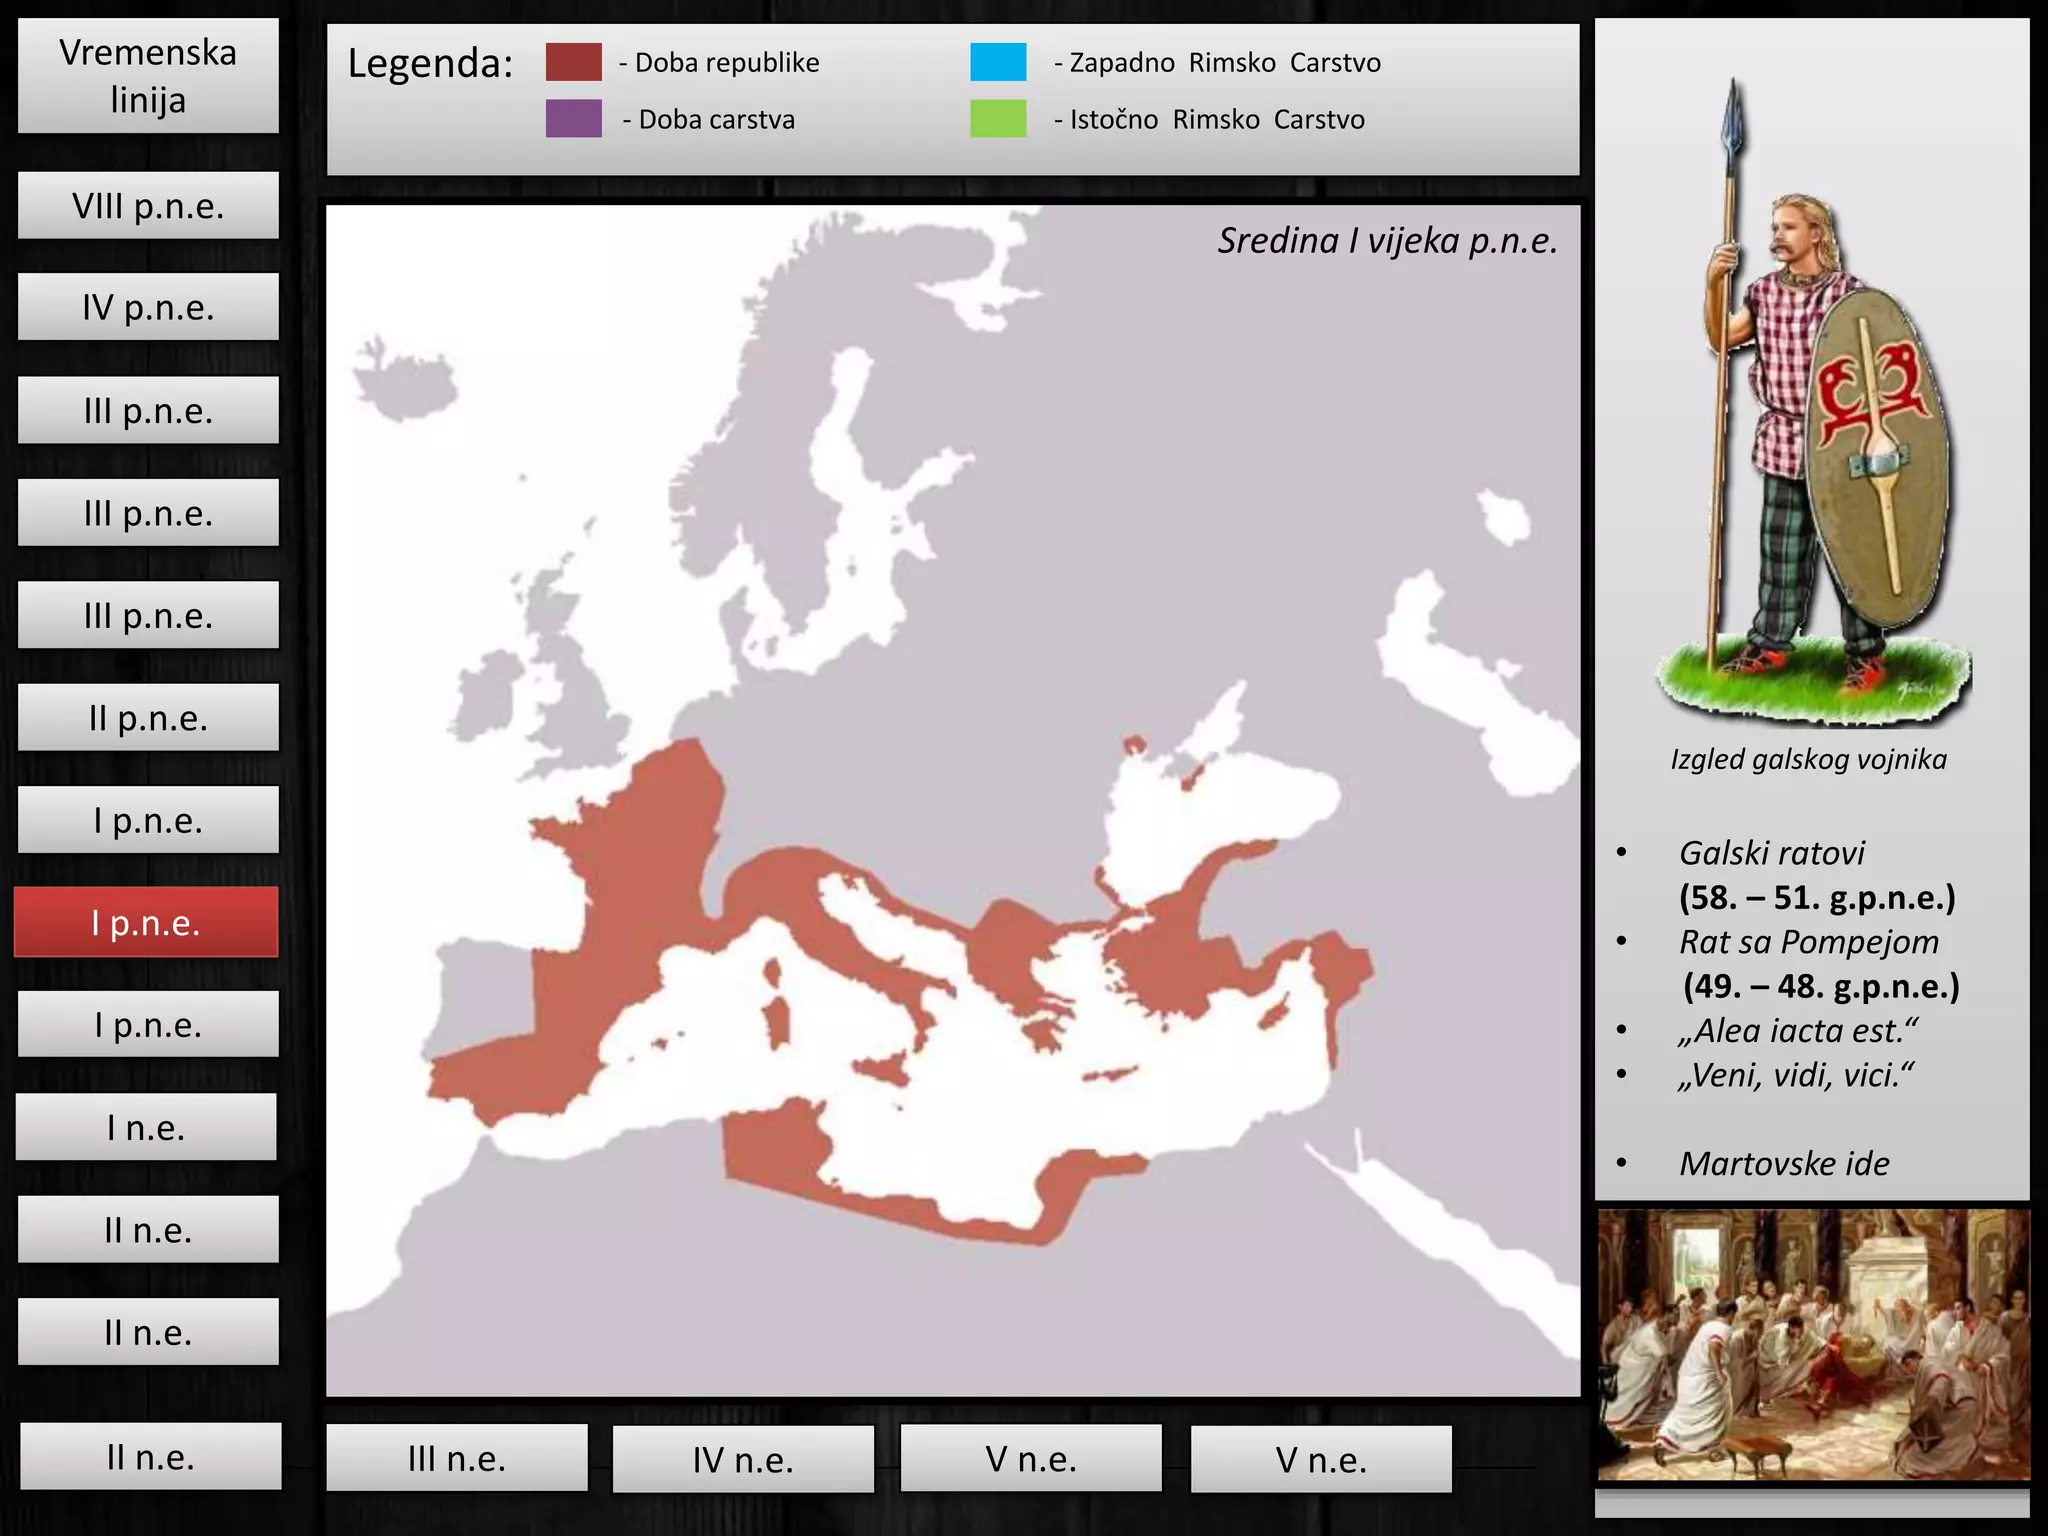Image resolution: width=2048 pixels, height=1536 pixels.
Task: Jump to the III n.e. period
Action: coord(457,1458)
